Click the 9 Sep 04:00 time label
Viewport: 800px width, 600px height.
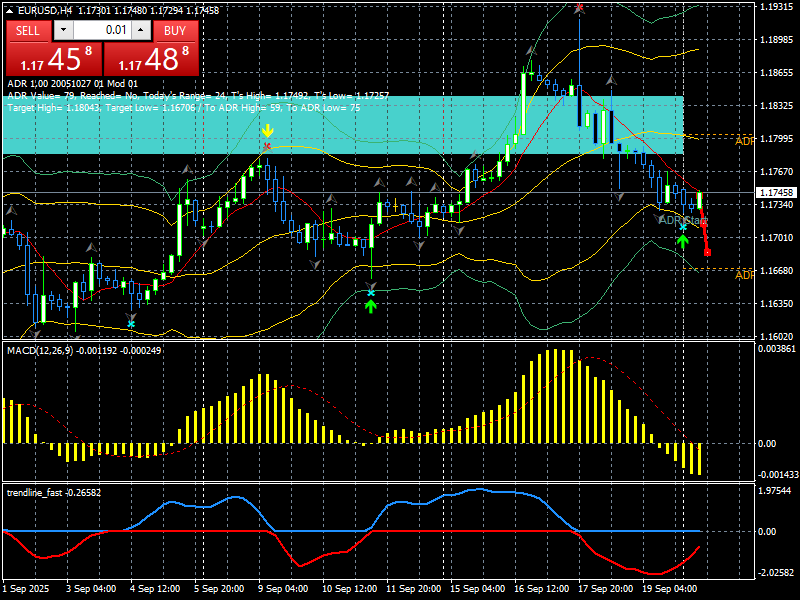pyautogui.click(x=283, y=589)
